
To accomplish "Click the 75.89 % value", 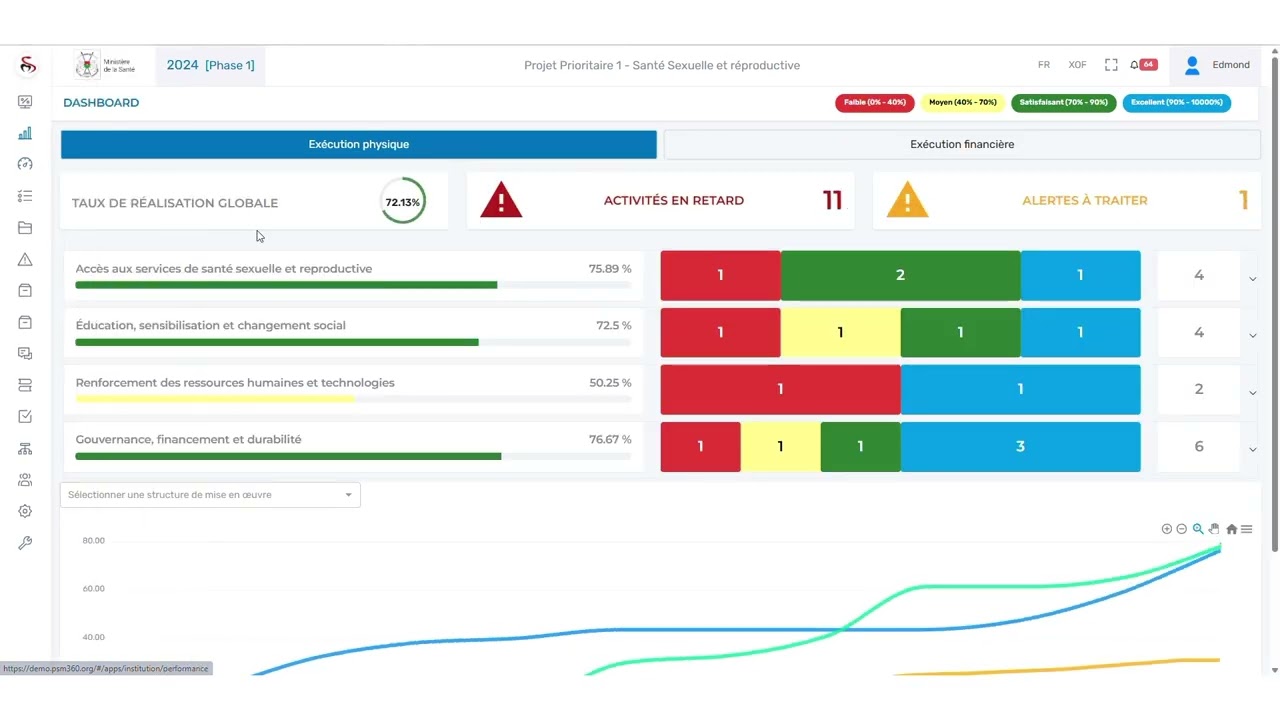I will click(610, 269).
